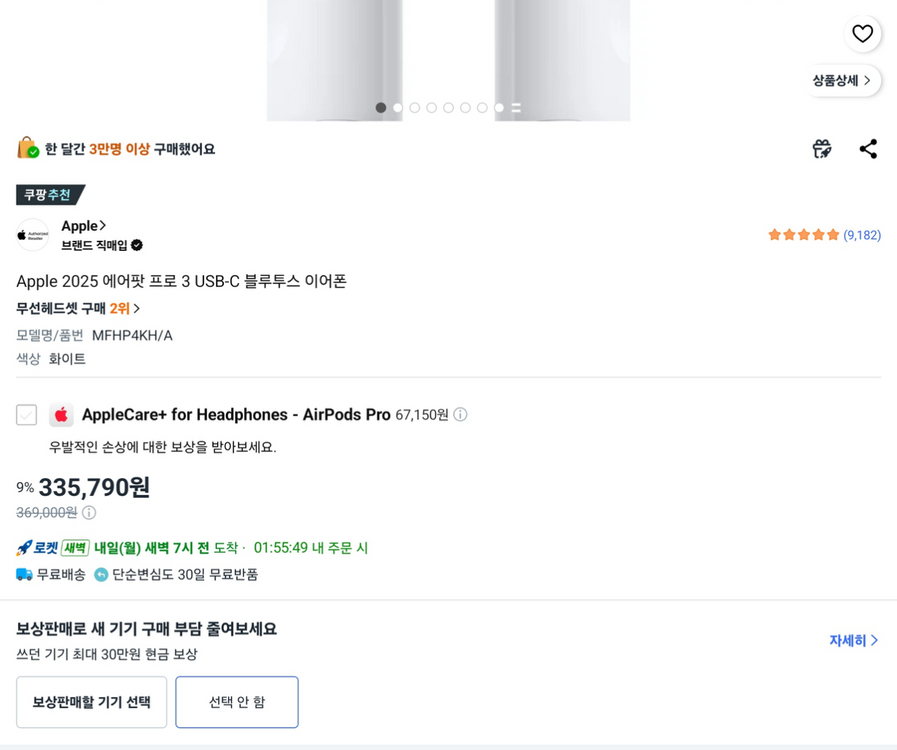This screenshot has height=750, width=897.
Task: Check the AppleCare+ for Headphones checkbox
Action: click(x=27, y=415)
